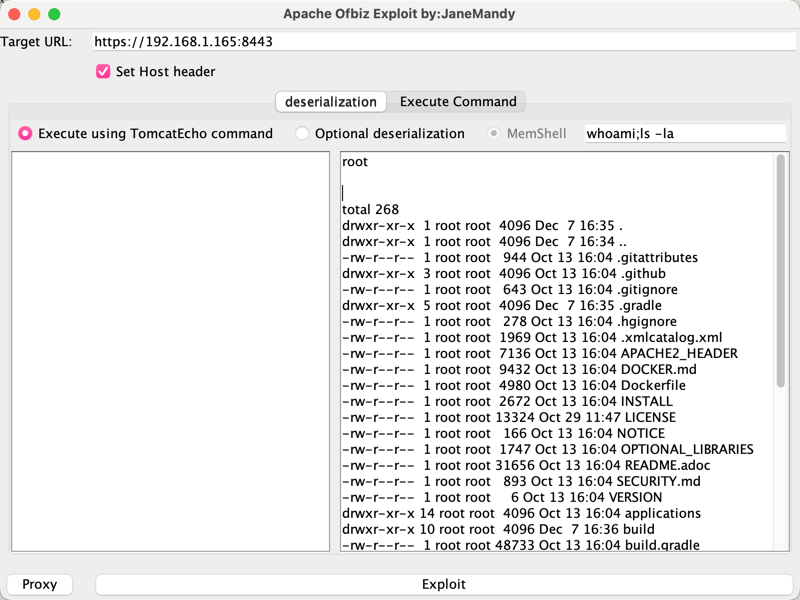Viewport: 800px width, 600px height.
Task: Maximize the window with green button
Action: click(x=54, y=14)
